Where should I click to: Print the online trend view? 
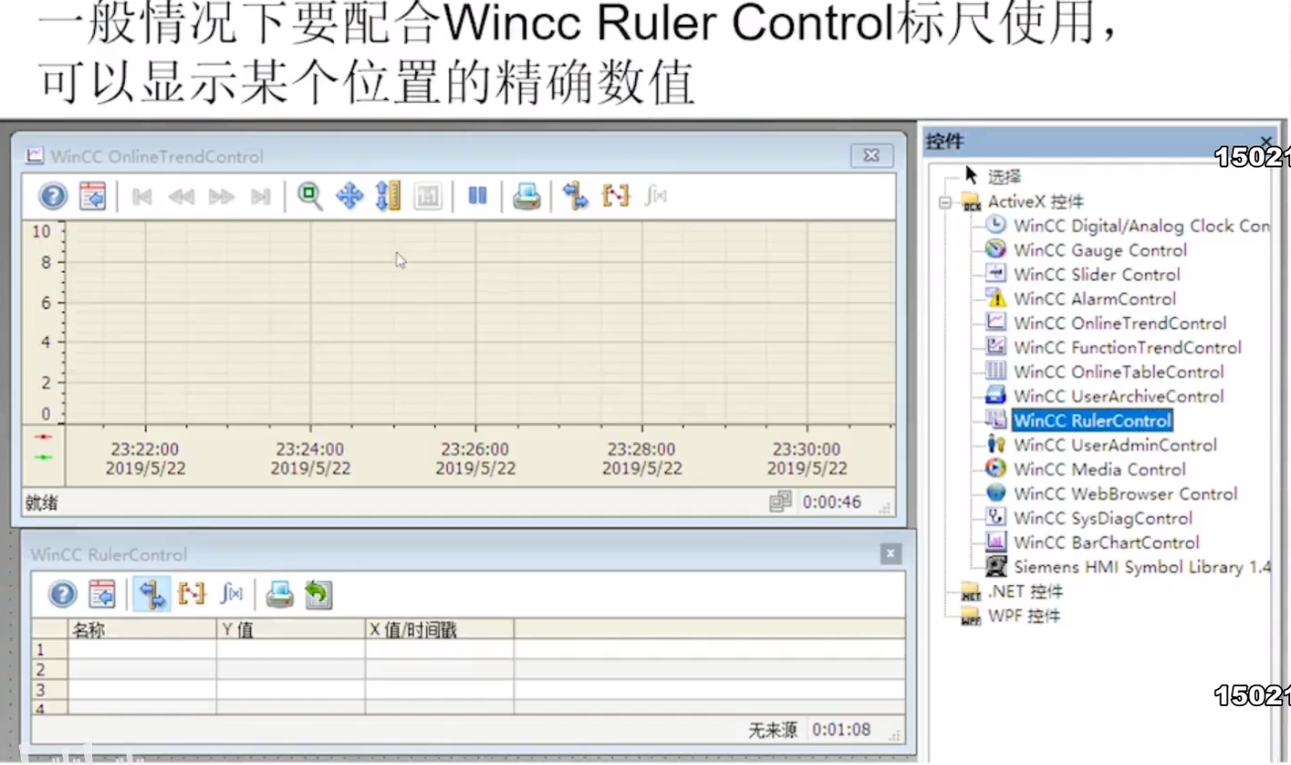[526, 196]
